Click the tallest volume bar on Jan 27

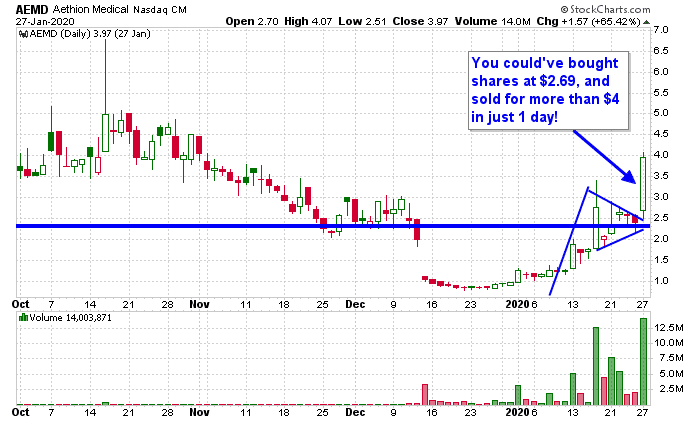click(x=643, y=361)
